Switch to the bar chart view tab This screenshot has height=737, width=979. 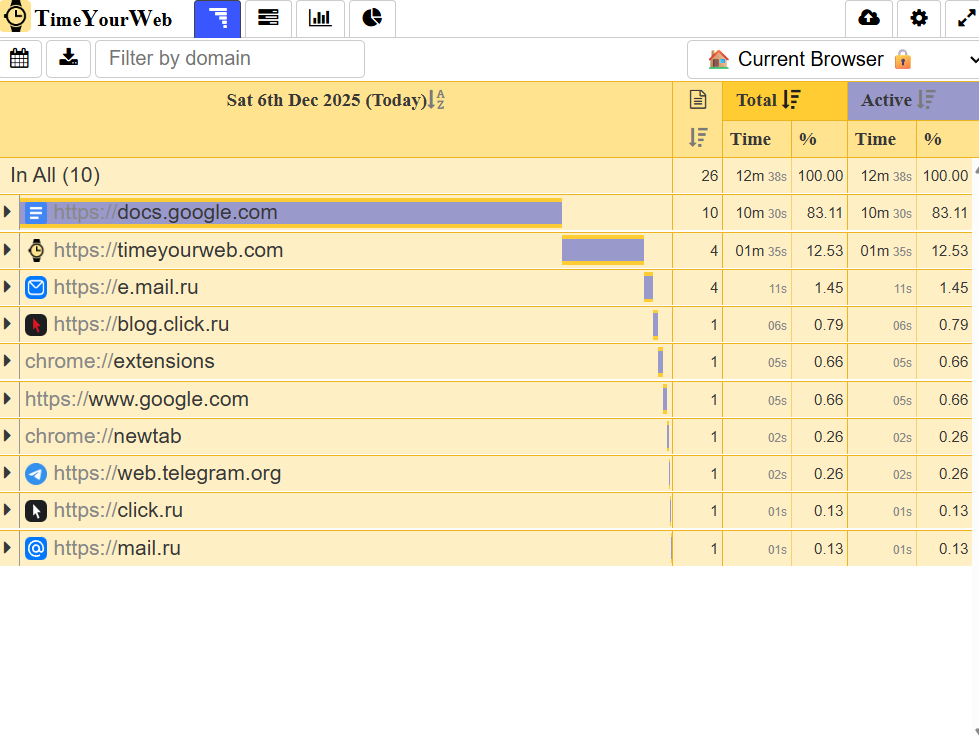[x=320, y=19]
